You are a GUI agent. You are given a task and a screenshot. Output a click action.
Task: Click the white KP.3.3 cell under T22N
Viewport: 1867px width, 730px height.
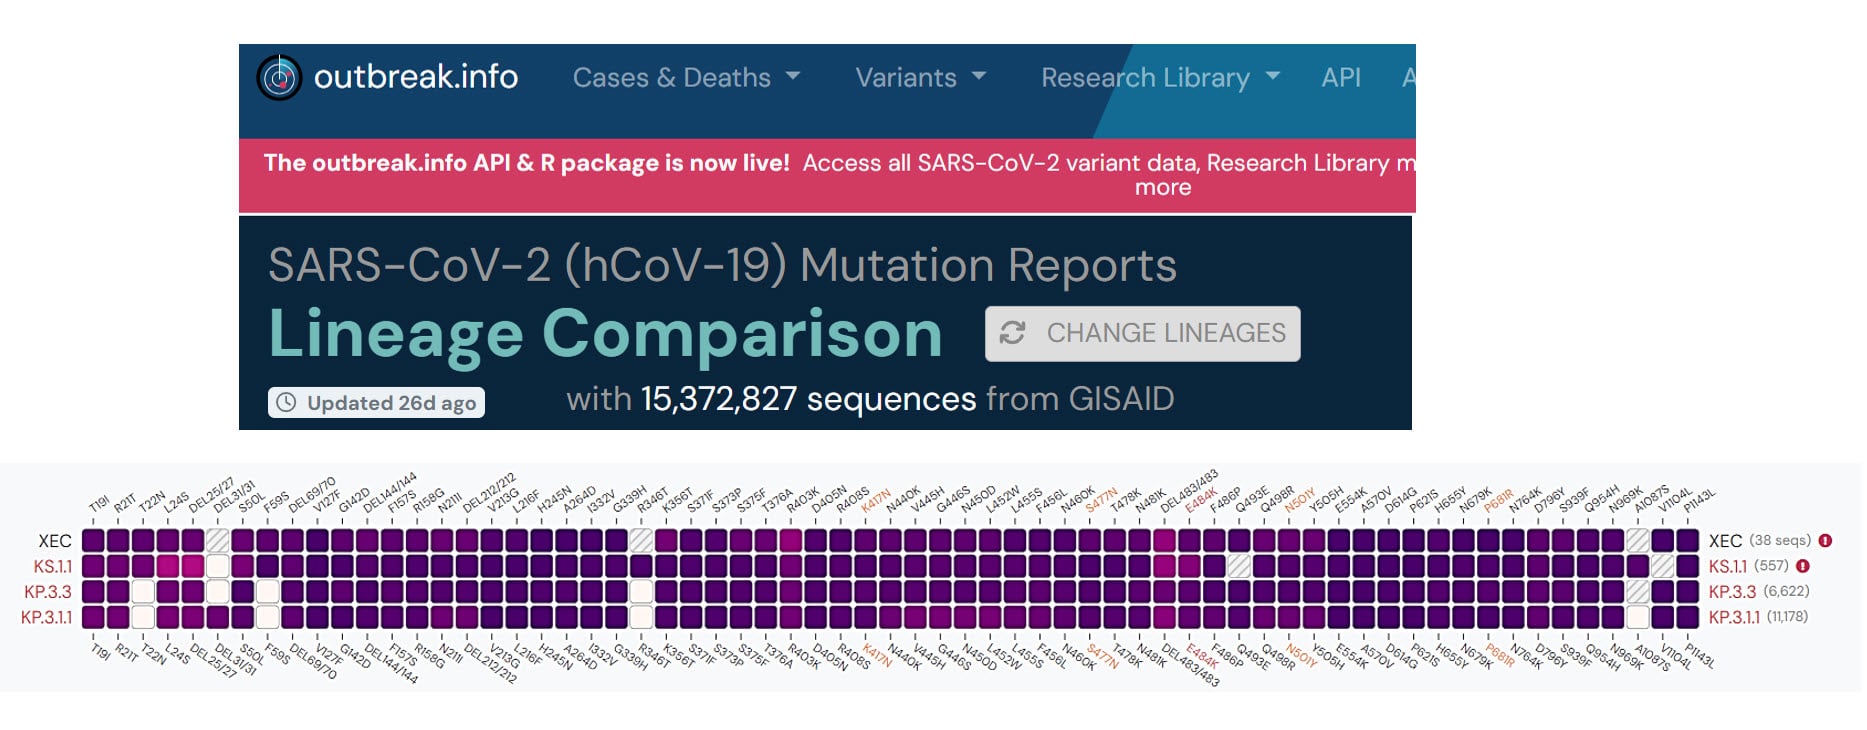click(x=143, y=591)
